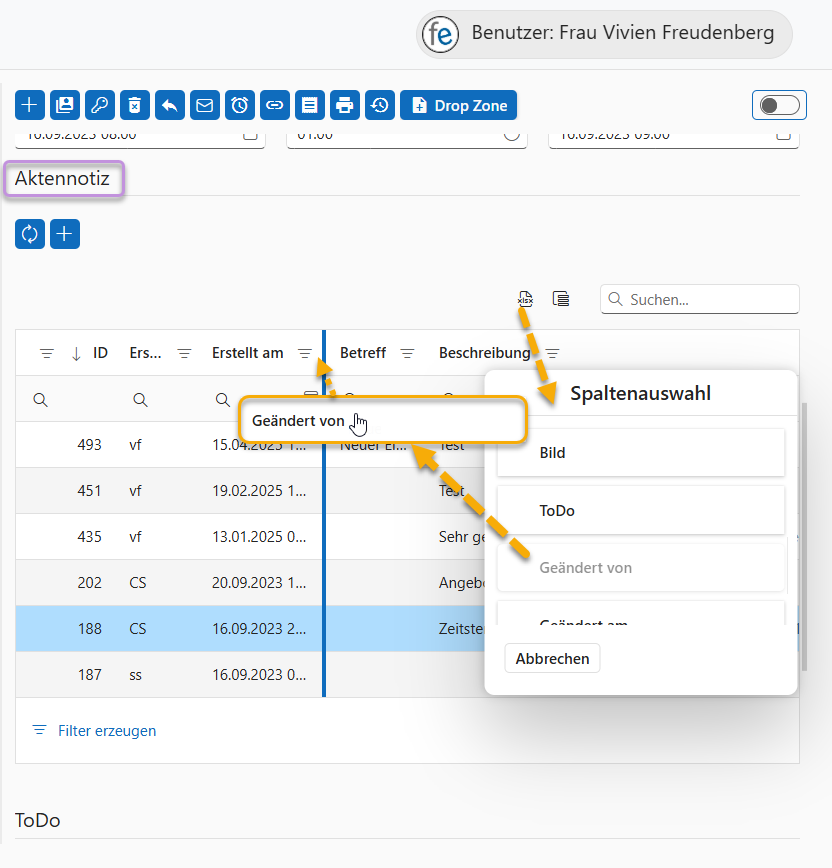The width and height of the screenshot is (832, 868).
Task: Click the Filter erzeugen link
Action: (107, 731)
